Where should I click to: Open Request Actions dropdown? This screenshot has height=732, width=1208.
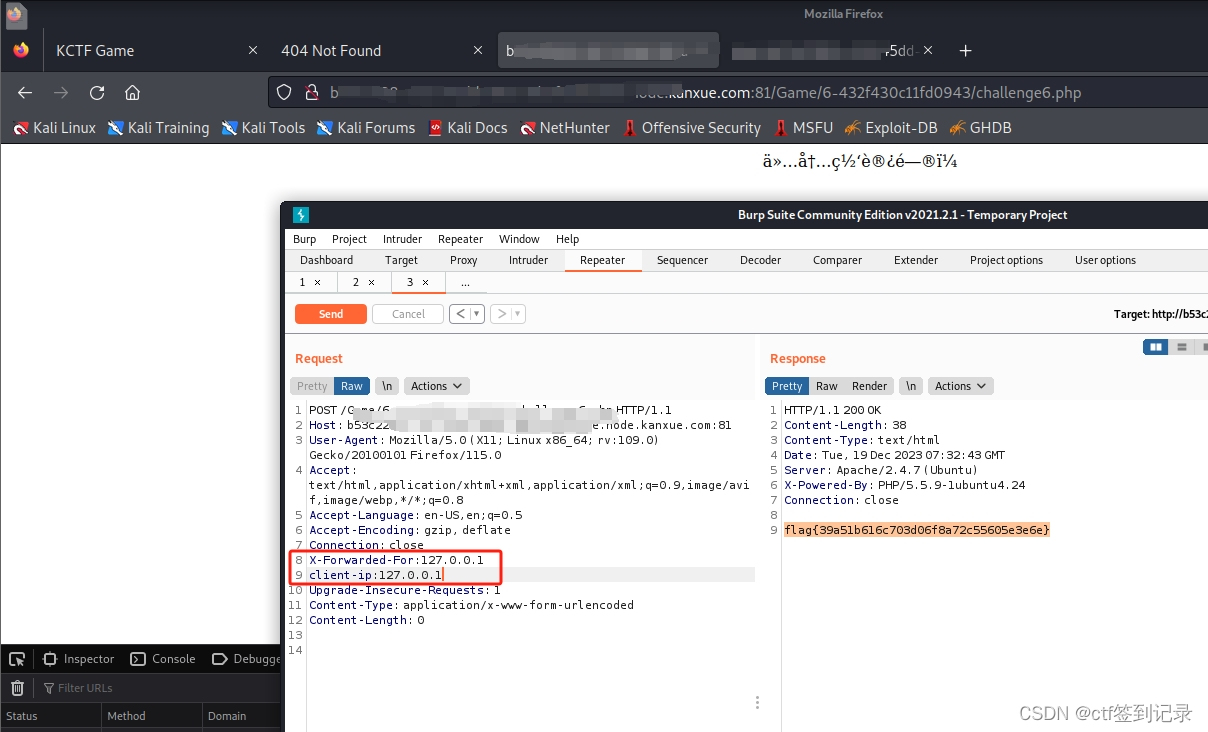(x=437, y=386)
